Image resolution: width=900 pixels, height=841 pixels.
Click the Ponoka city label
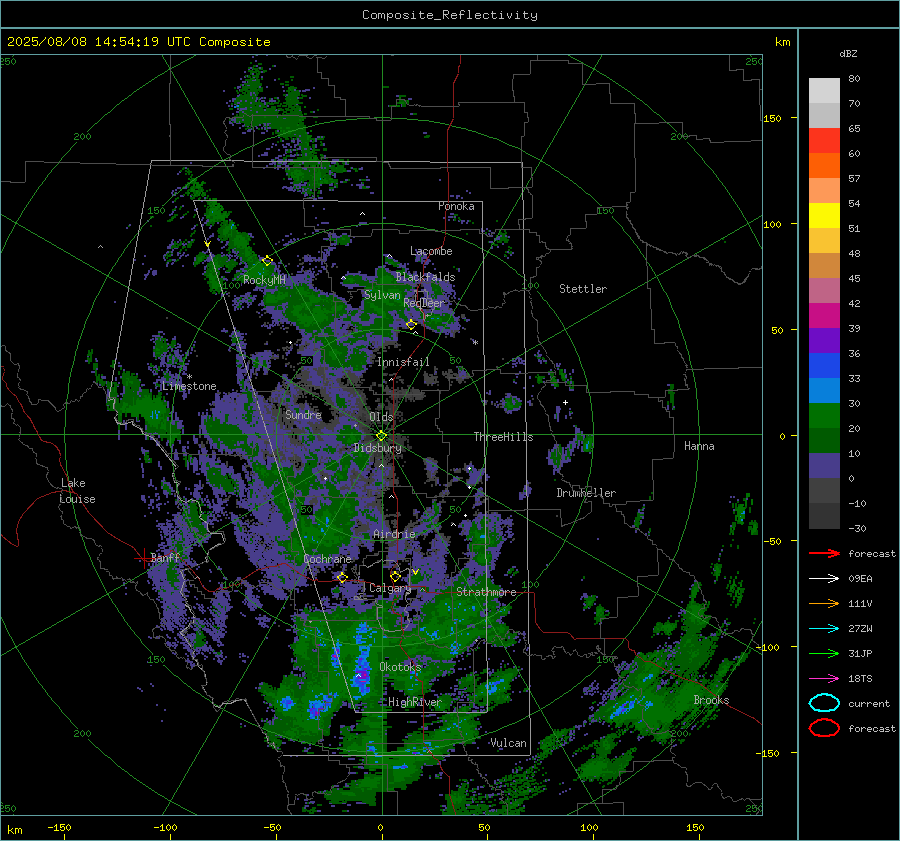456,206
